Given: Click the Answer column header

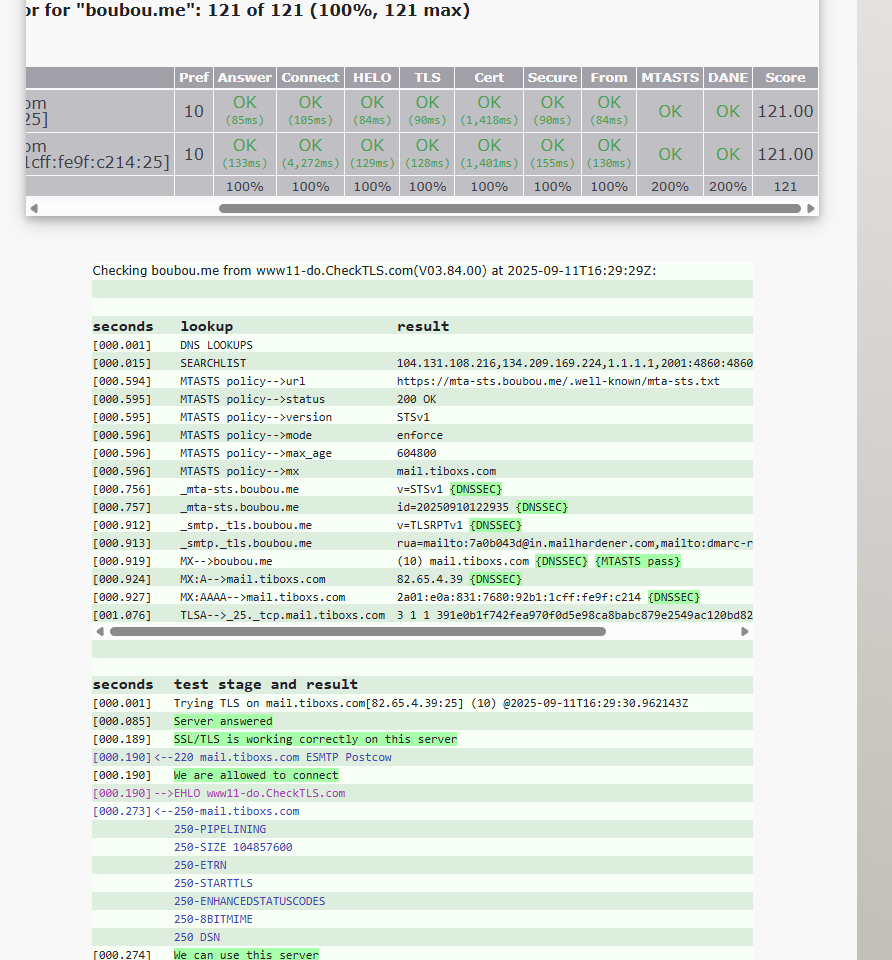Looking at the screenshot, I should pos(245,78).
